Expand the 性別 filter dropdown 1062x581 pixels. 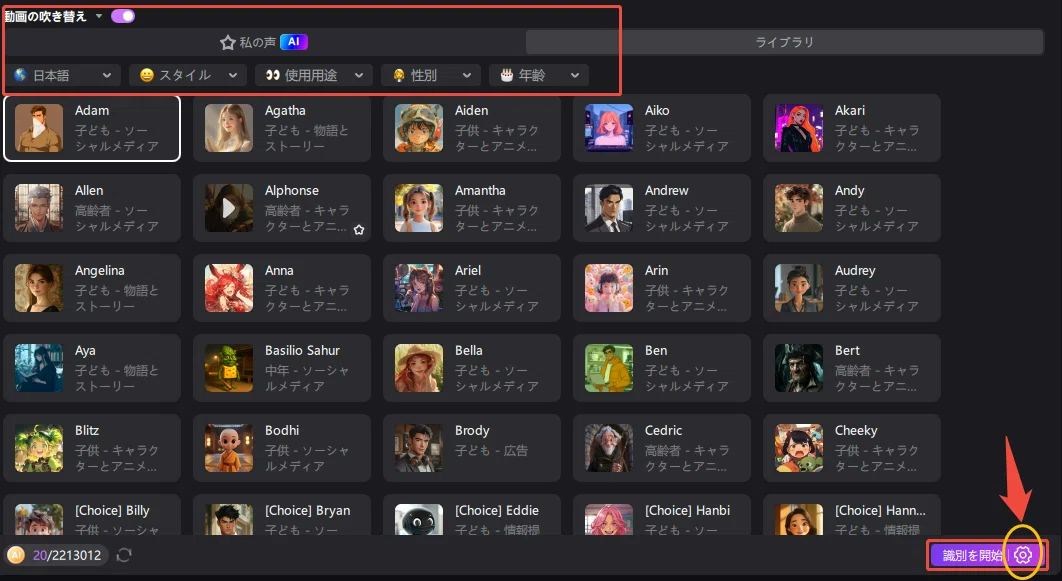pos(430,75)
